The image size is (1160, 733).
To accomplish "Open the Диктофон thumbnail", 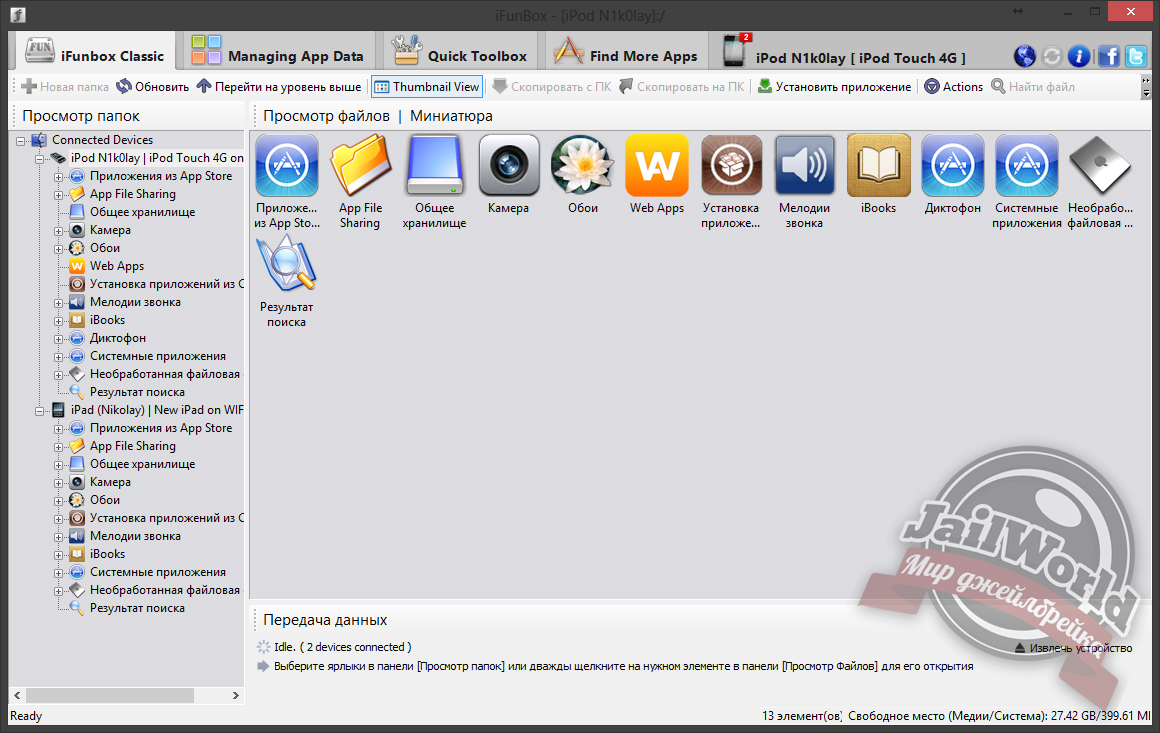I will pyautogui.click(x=952, y=166).
